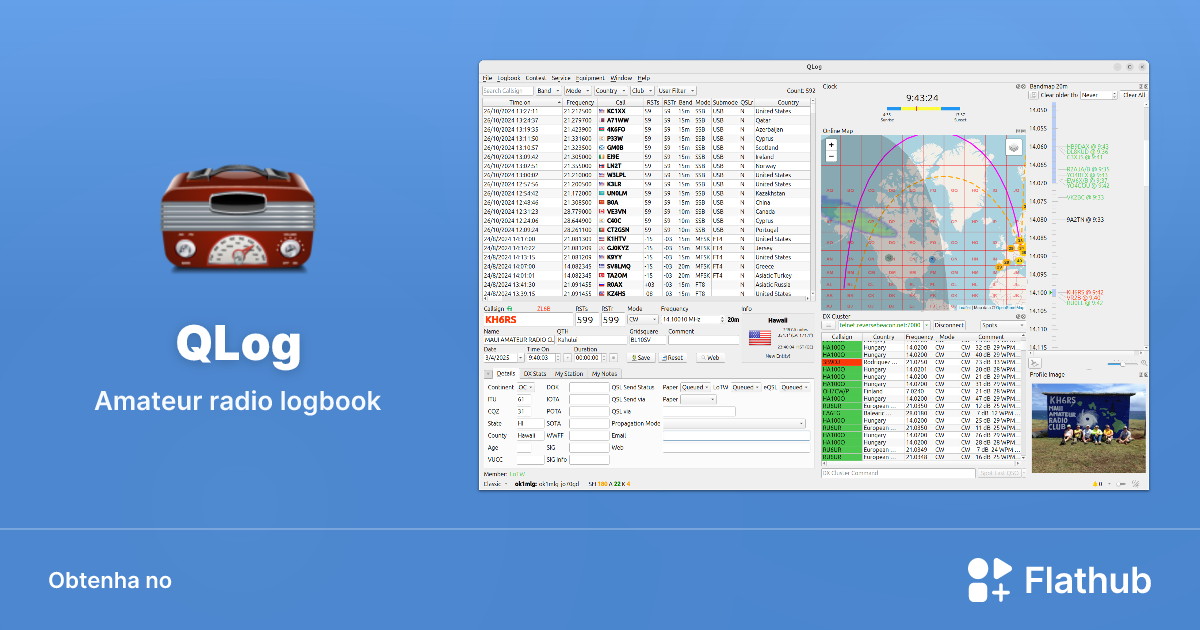1200x630 pixels.
Task: Toggle the DX Cluster Disconnect control
Action: 948,325
